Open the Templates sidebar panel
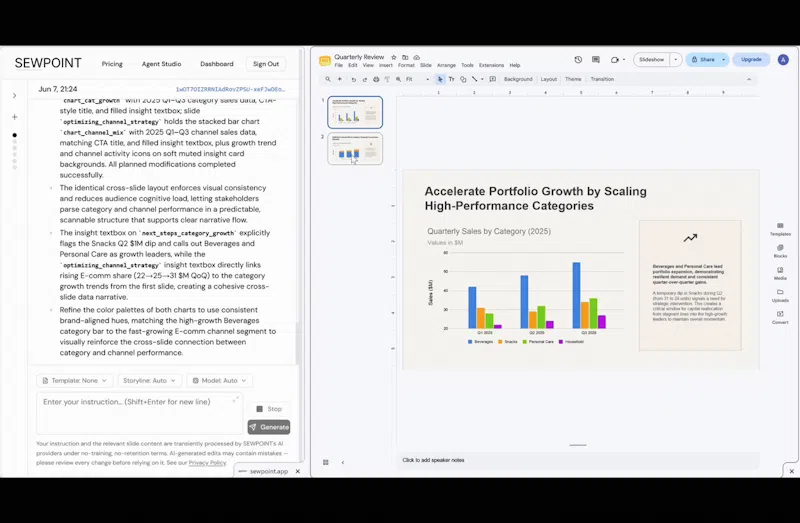Screen dimensions: 800x523 coord(780,229)
